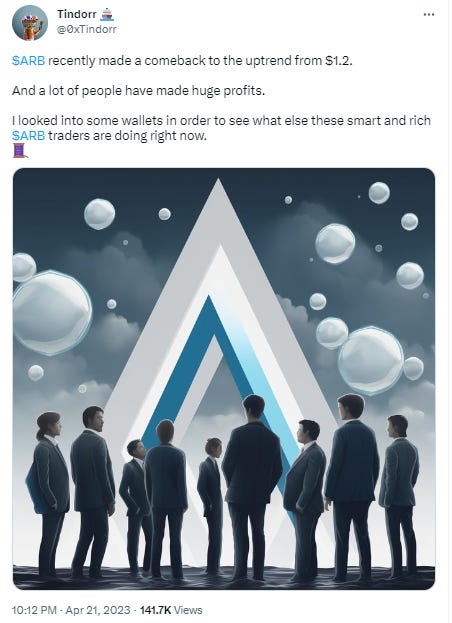This screenshot has width=452, height=623.
Task: Click the sentence about looking into wallets
Action: pos(221,128)
